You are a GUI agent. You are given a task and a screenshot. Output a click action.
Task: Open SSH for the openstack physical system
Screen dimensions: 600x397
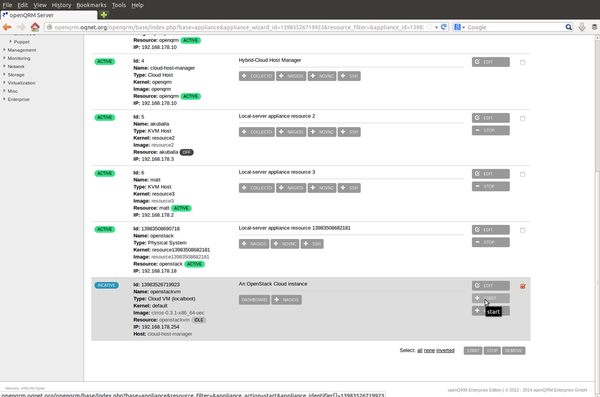tap(312, 243)
